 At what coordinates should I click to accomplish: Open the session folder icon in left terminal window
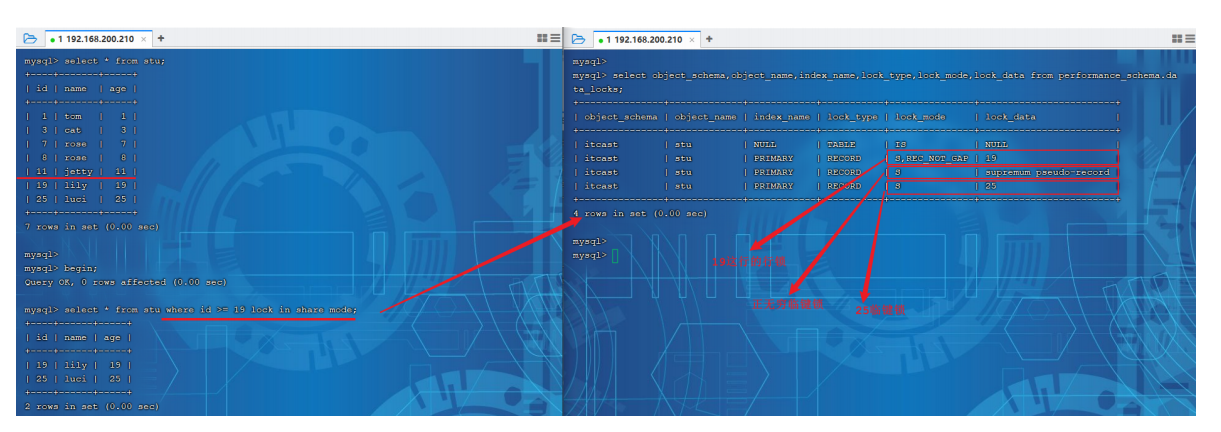point(30,38)
